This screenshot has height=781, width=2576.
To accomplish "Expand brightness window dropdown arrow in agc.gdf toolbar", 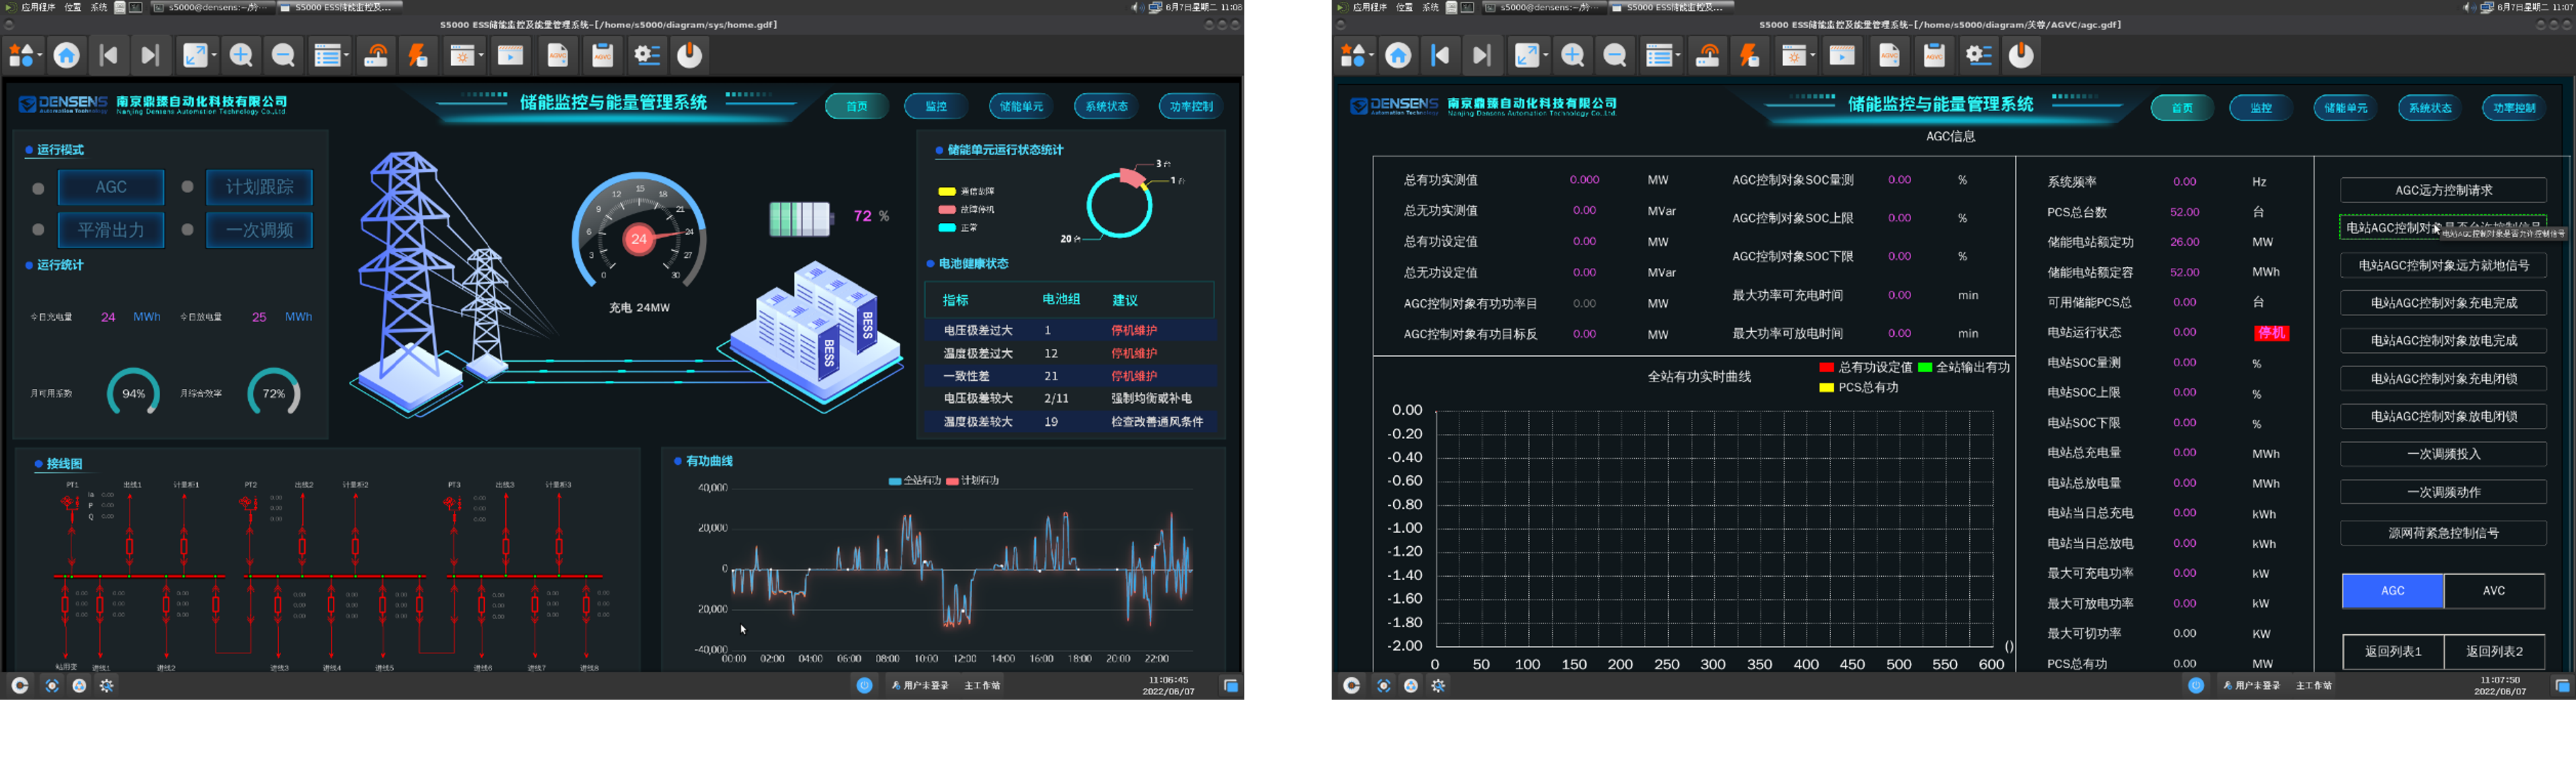I will click(x=1813, y=56).
